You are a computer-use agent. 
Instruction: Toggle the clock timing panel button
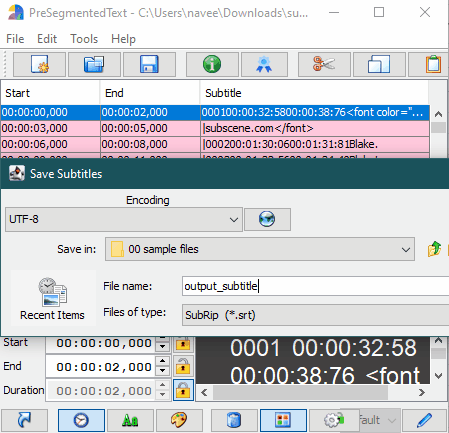point(81,420)
